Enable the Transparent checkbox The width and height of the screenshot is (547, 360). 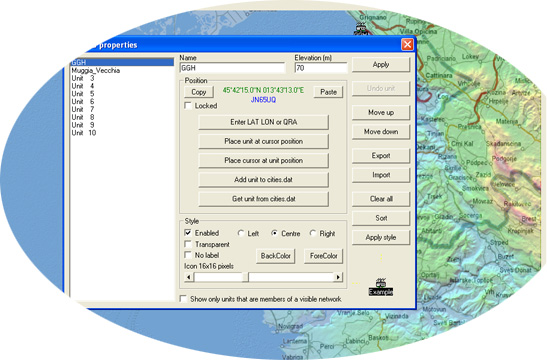point(188,244)
